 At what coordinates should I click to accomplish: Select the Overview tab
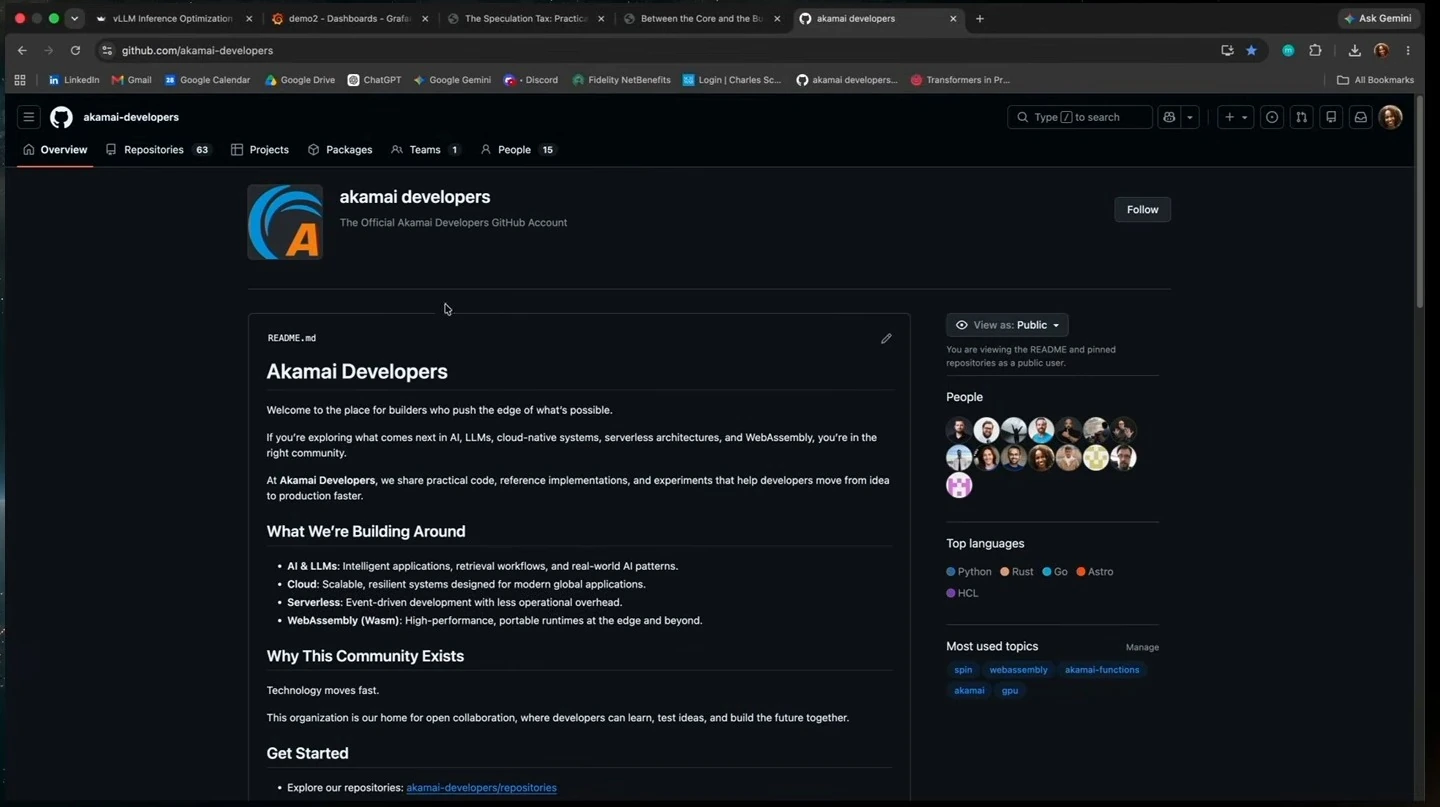tap(55, 150)
